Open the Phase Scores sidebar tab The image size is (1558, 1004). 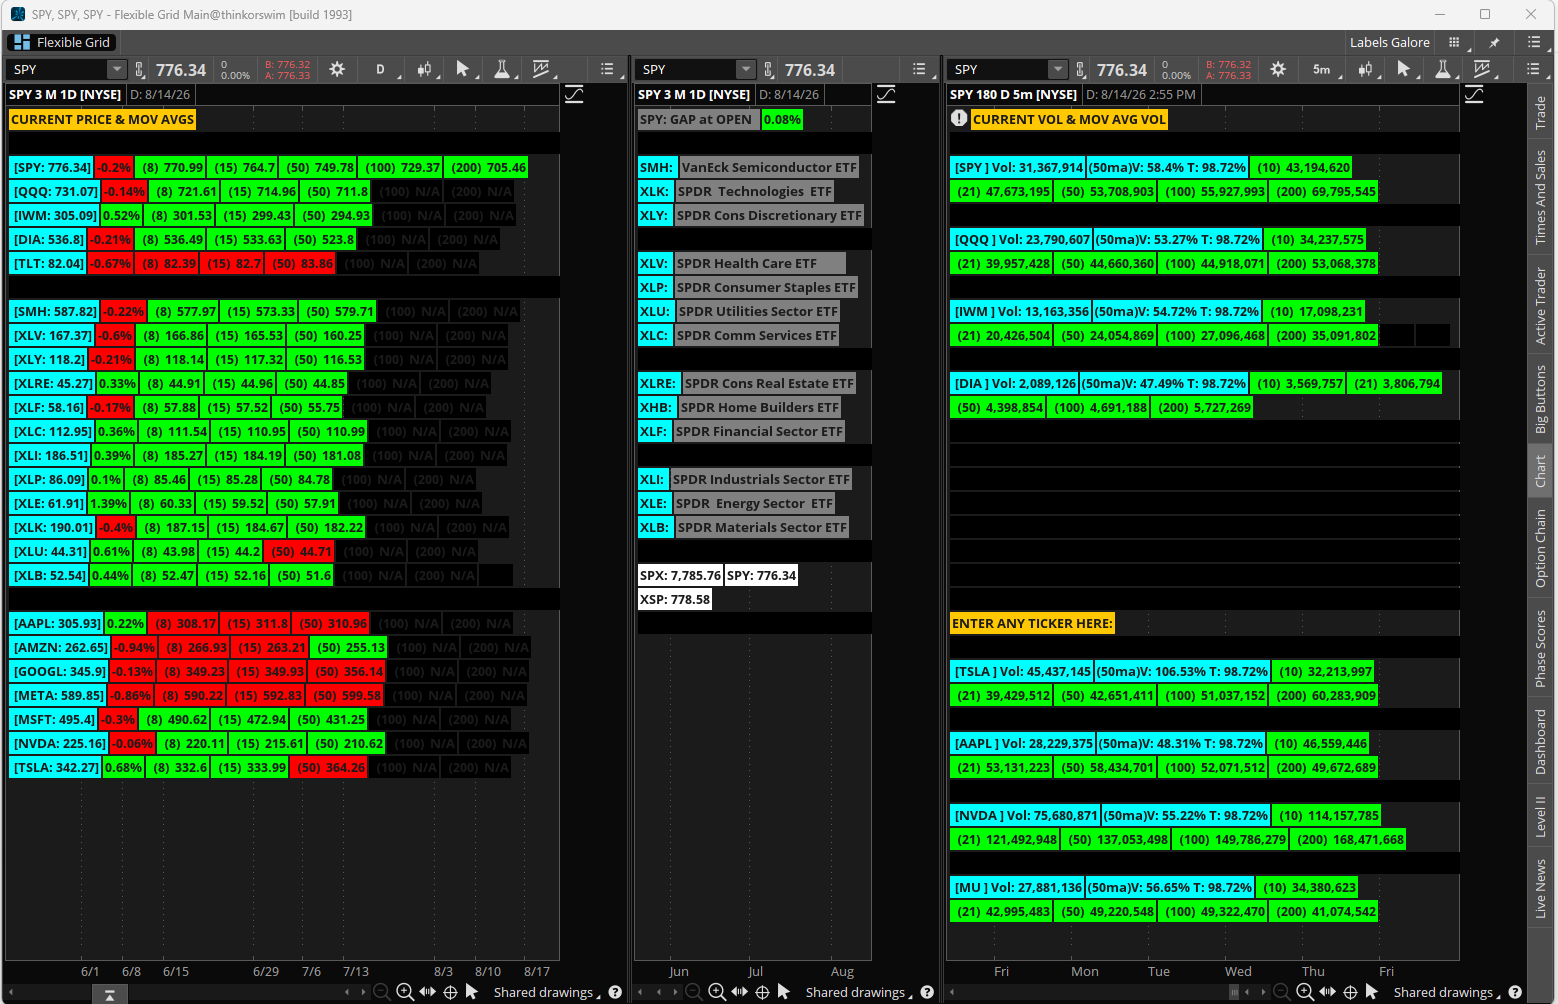pyautogui.click(x=1540, y=648)
